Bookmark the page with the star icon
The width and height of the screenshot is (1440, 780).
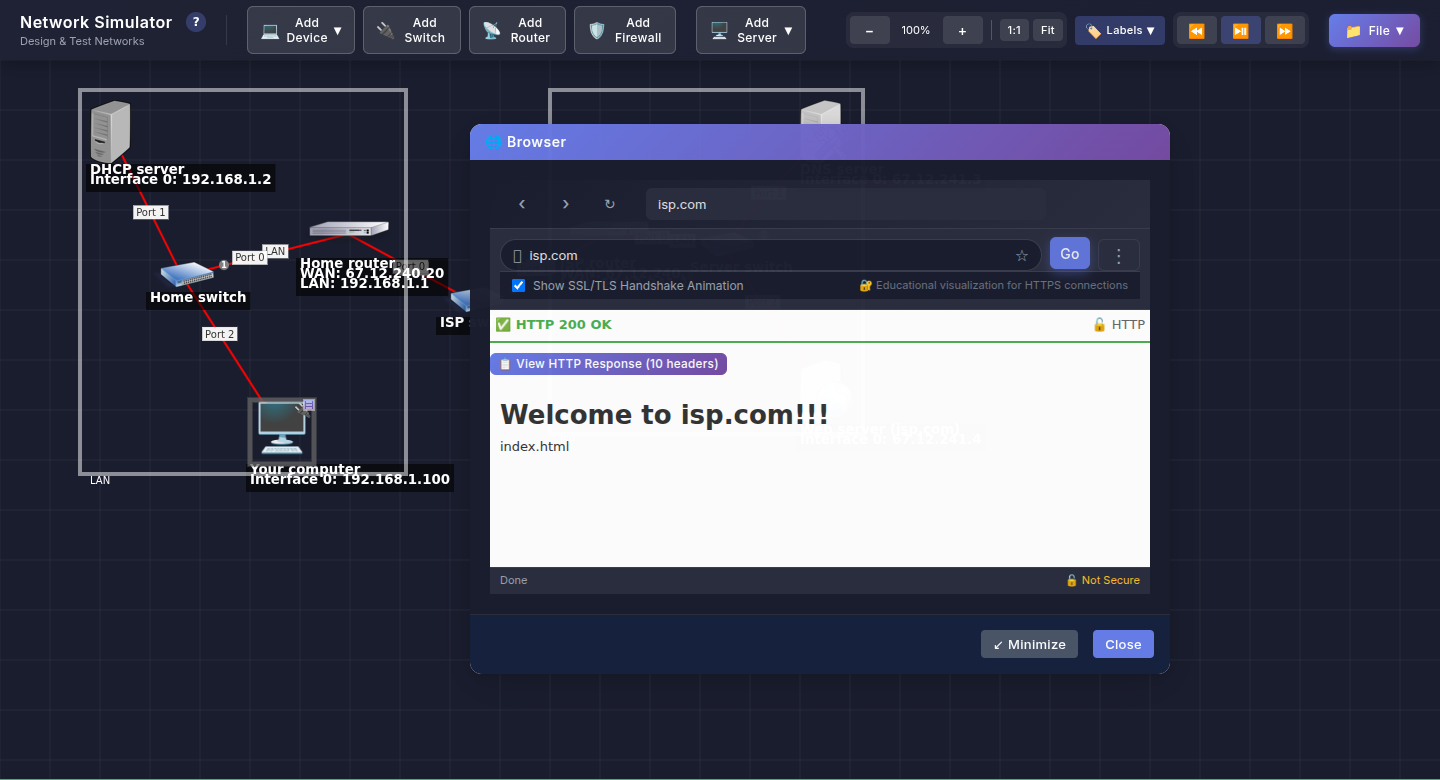[1022, 256]
